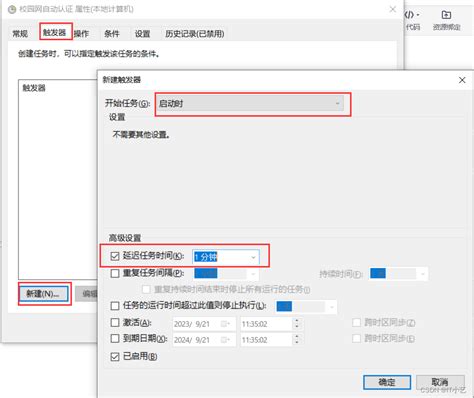Open the 激活 date picker calendar
The height and width of the screenshot is (398, 474).
(x=226, y=324)
